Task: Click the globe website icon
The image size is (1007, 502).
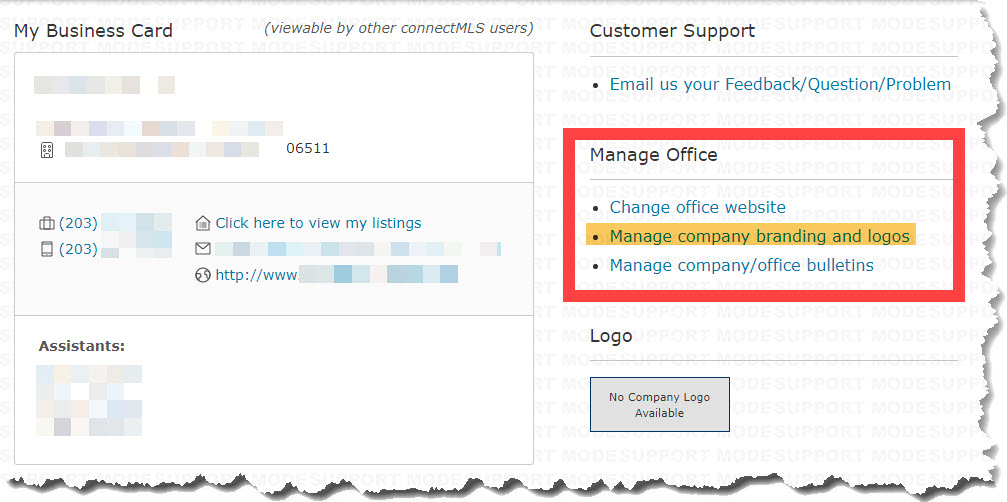Action: [x=203, y=275]
